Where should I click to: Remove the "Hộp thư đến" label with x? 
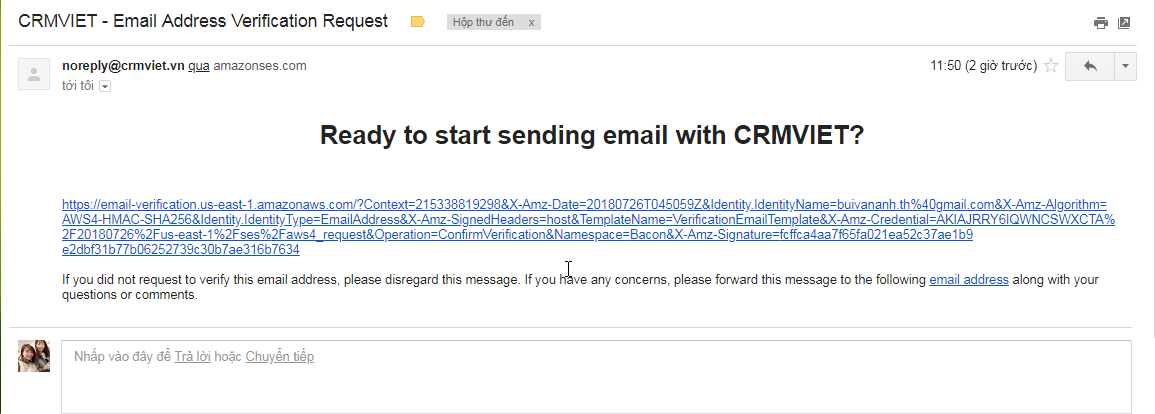(x=530, y=22)
